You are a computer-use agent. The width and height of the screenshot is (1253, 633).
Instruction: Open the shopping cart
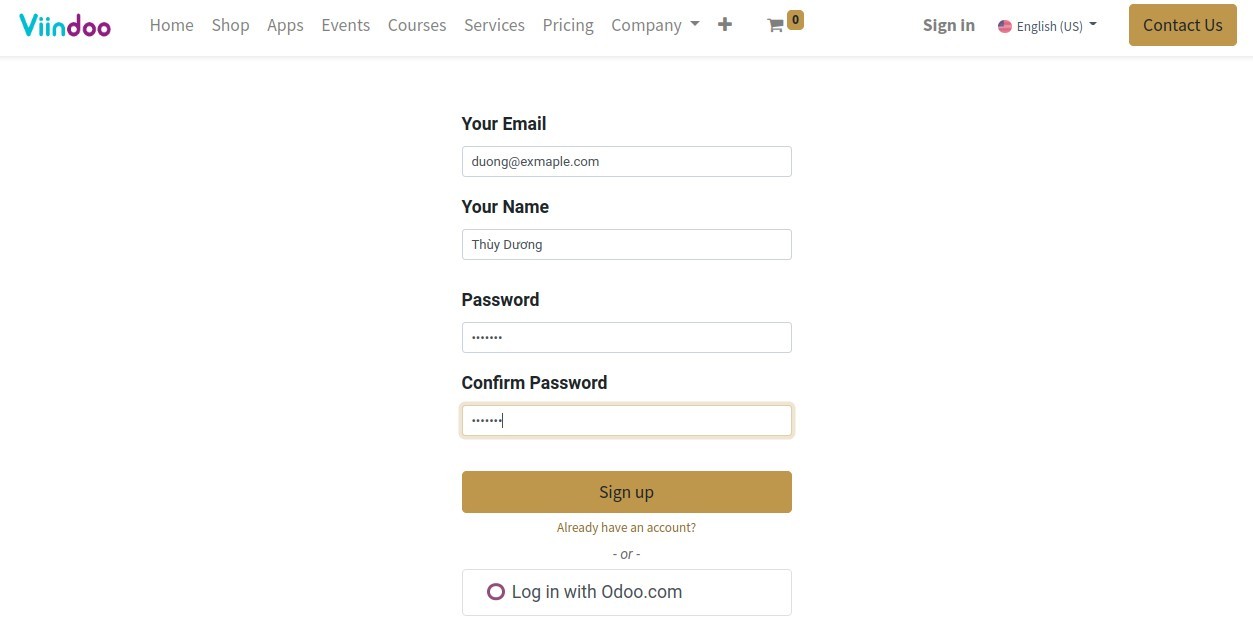pos(778,26)
